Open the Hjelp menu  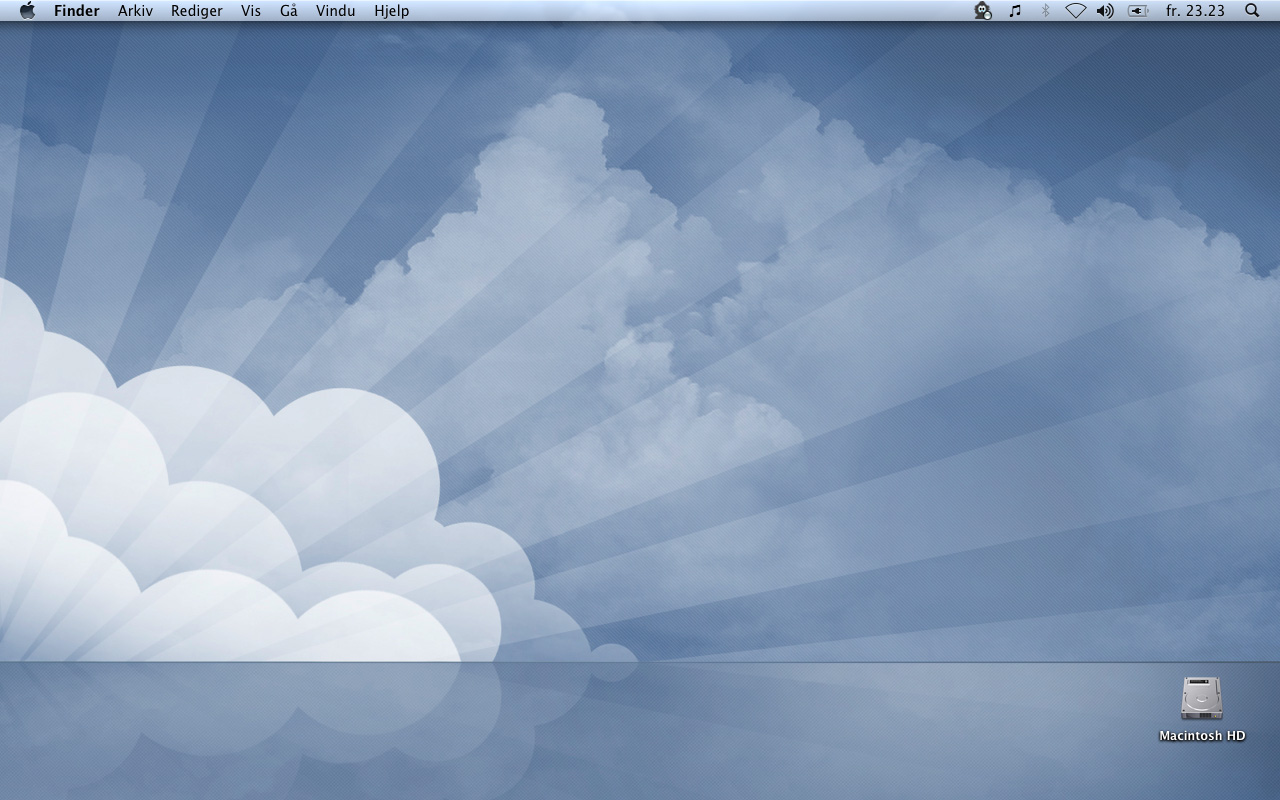point(392,11)
